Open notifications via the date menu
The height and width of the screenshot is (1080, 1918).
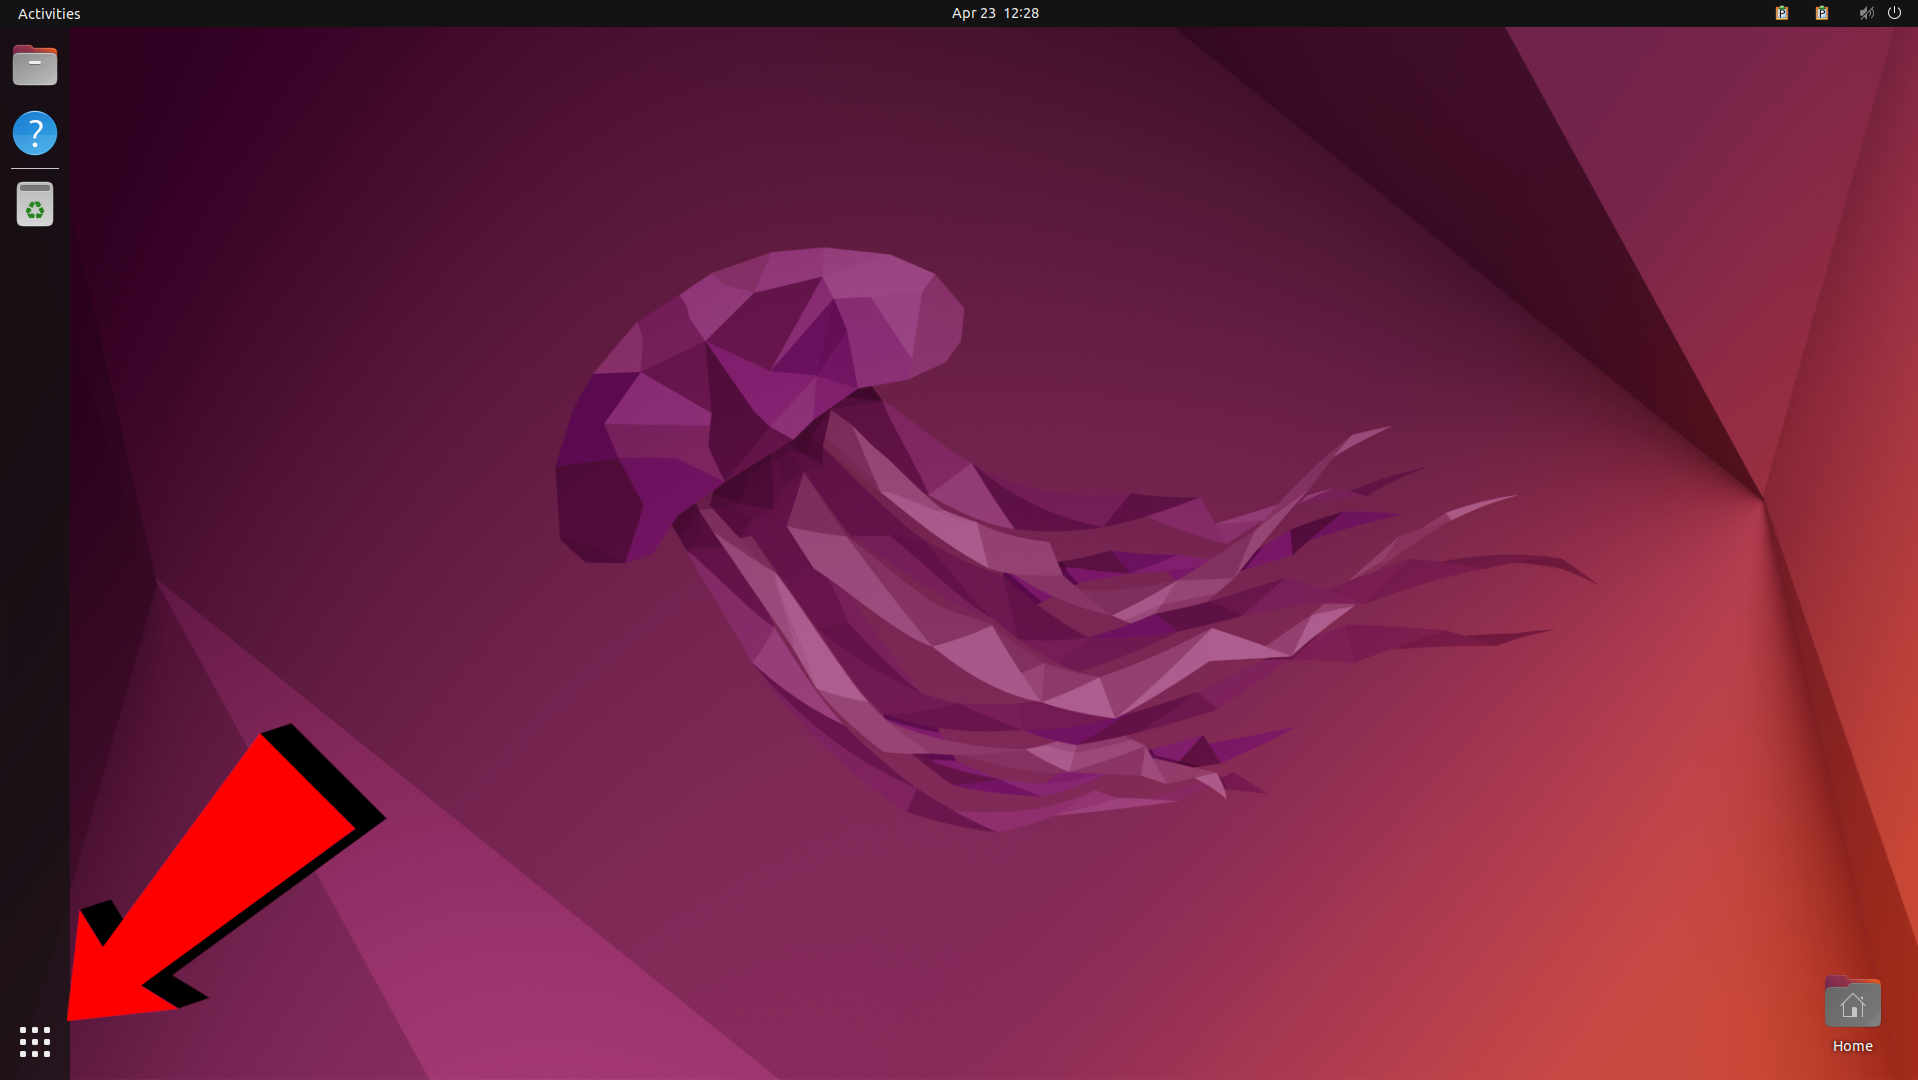coord(994,13)
